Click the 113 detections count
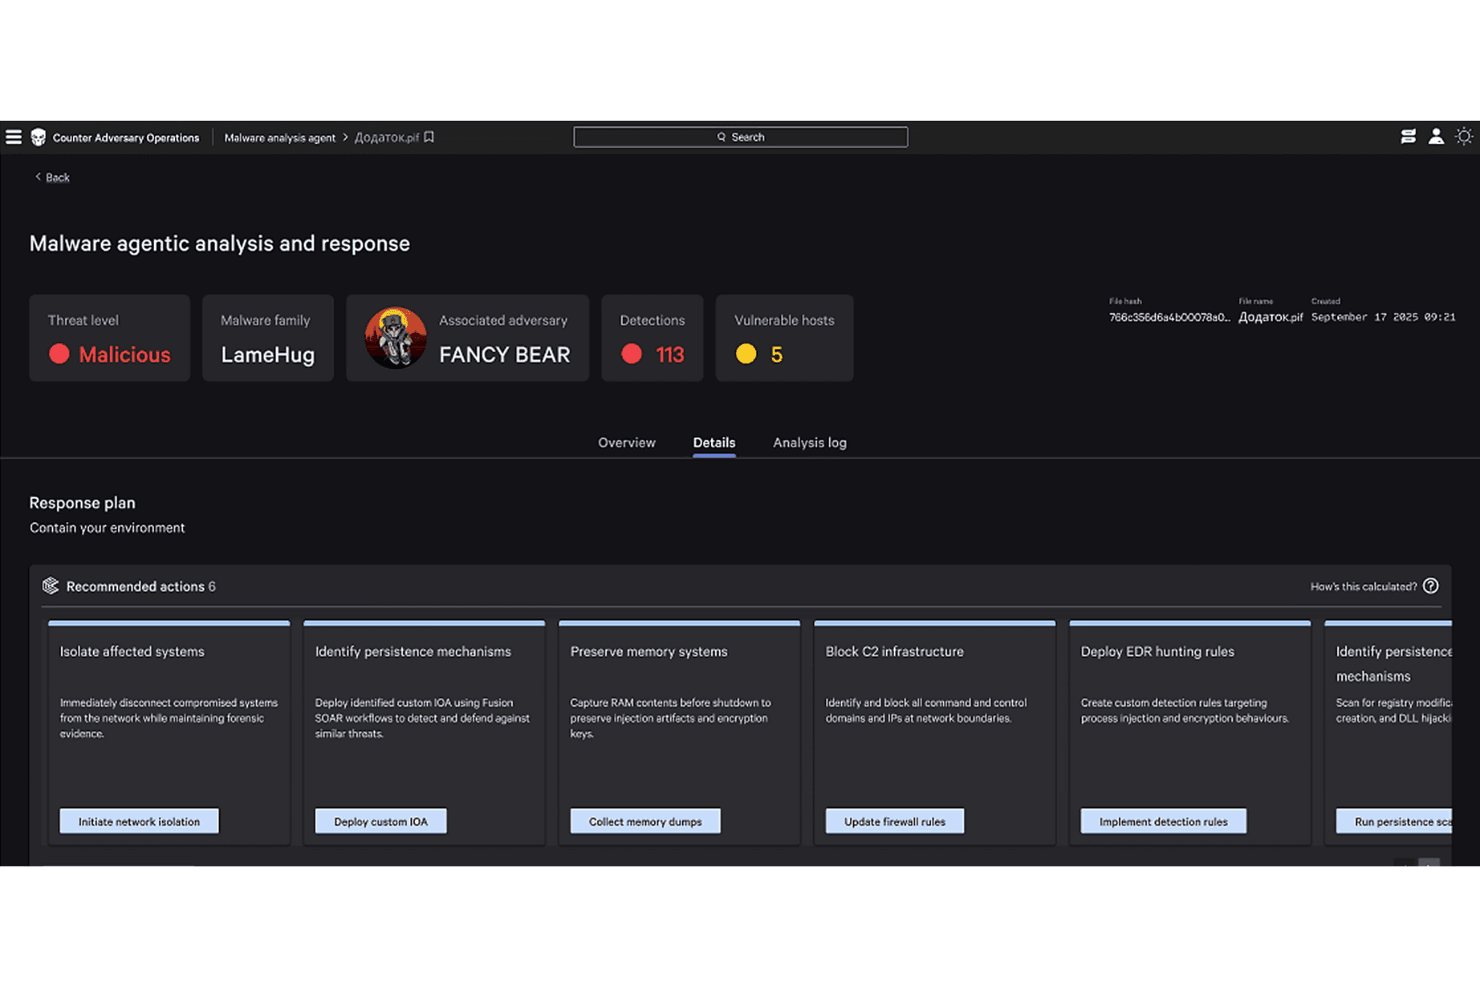Image resolution: width=1480 pixels, height=987 pixels. coord(670,355)
